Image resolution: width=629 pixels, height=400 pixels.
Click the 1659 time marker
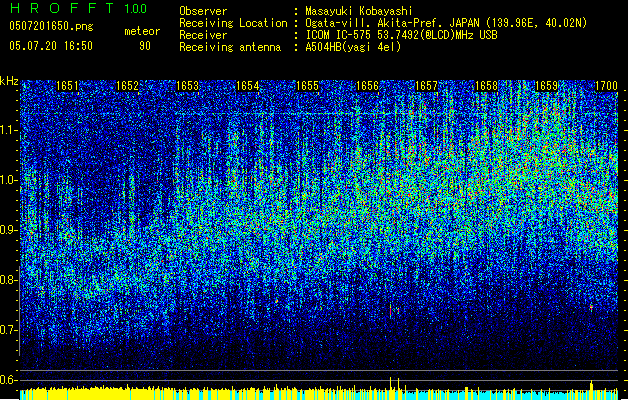pos(546,86)
